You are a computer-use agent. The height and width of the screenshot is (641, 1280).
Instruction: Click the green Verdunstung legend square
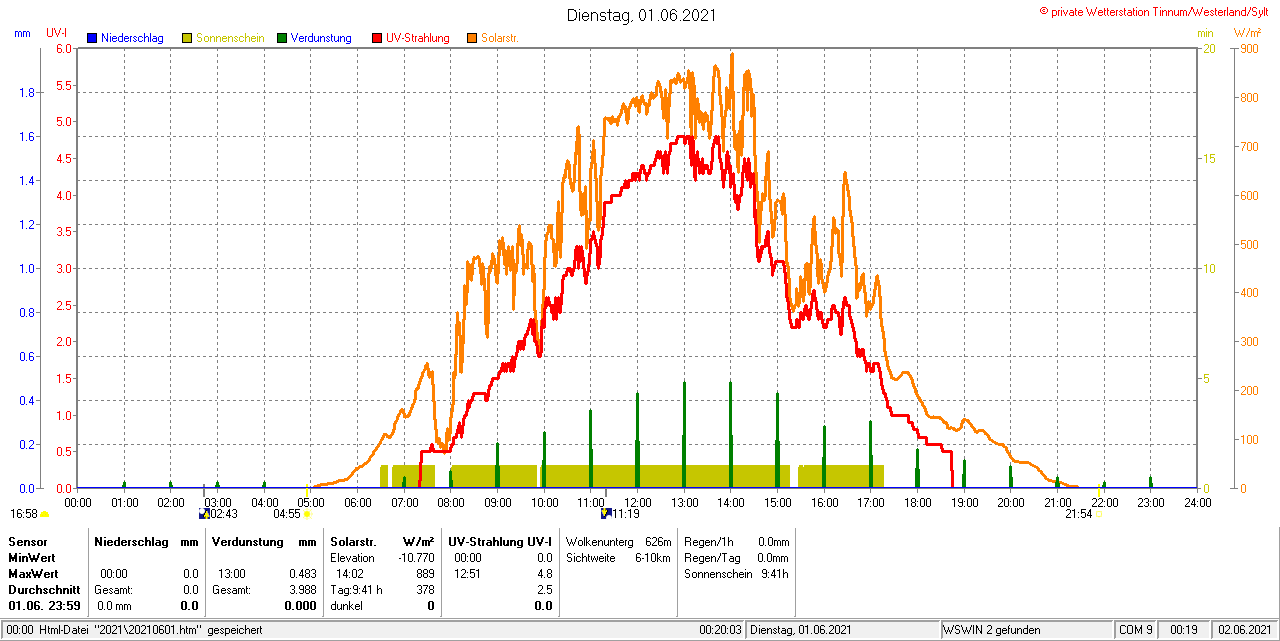click(283, 38)
